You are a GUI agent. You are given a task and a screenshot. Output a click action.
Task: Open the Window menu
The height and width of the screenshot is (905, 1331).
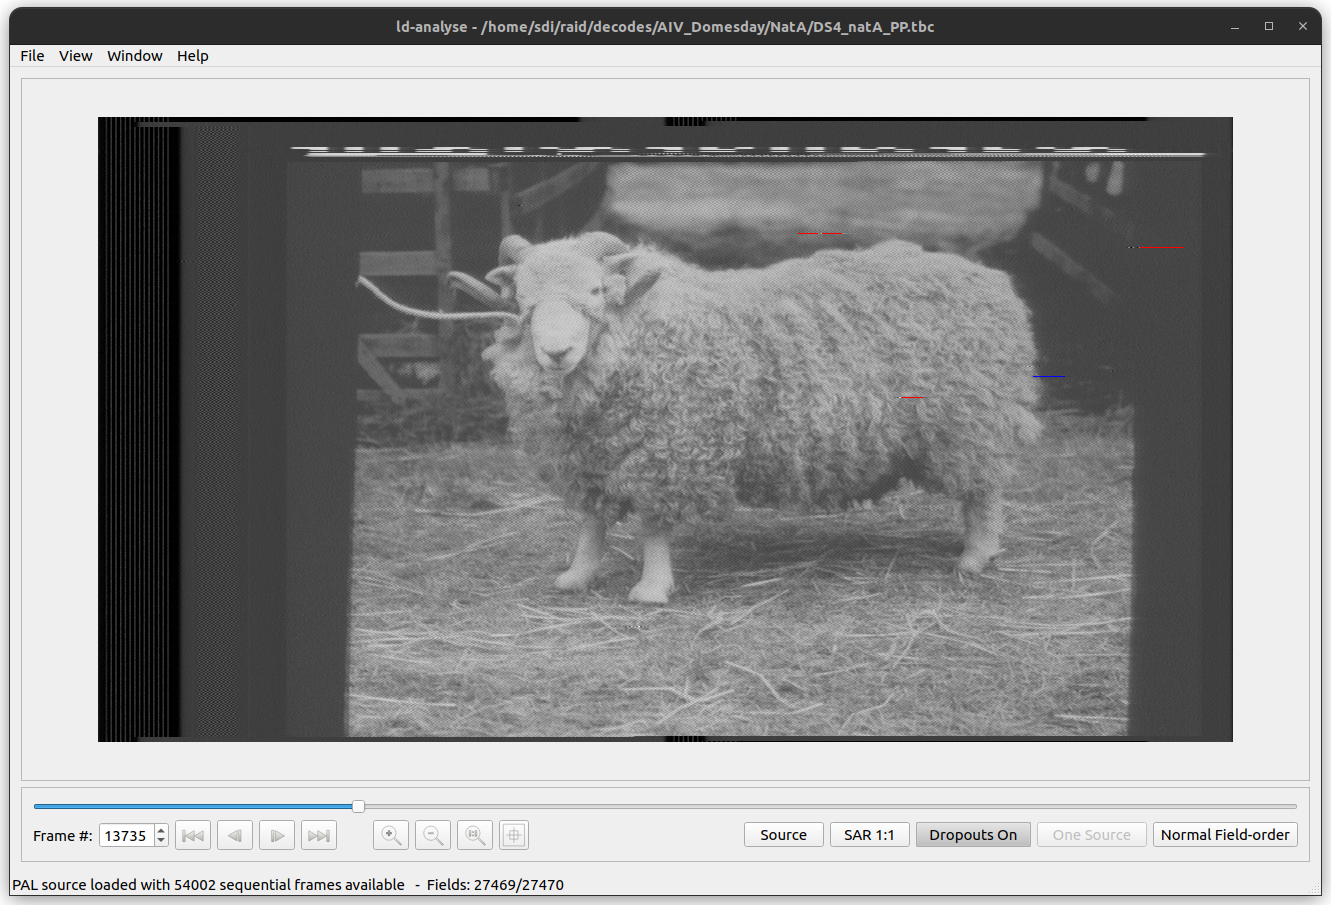(135, 56)
